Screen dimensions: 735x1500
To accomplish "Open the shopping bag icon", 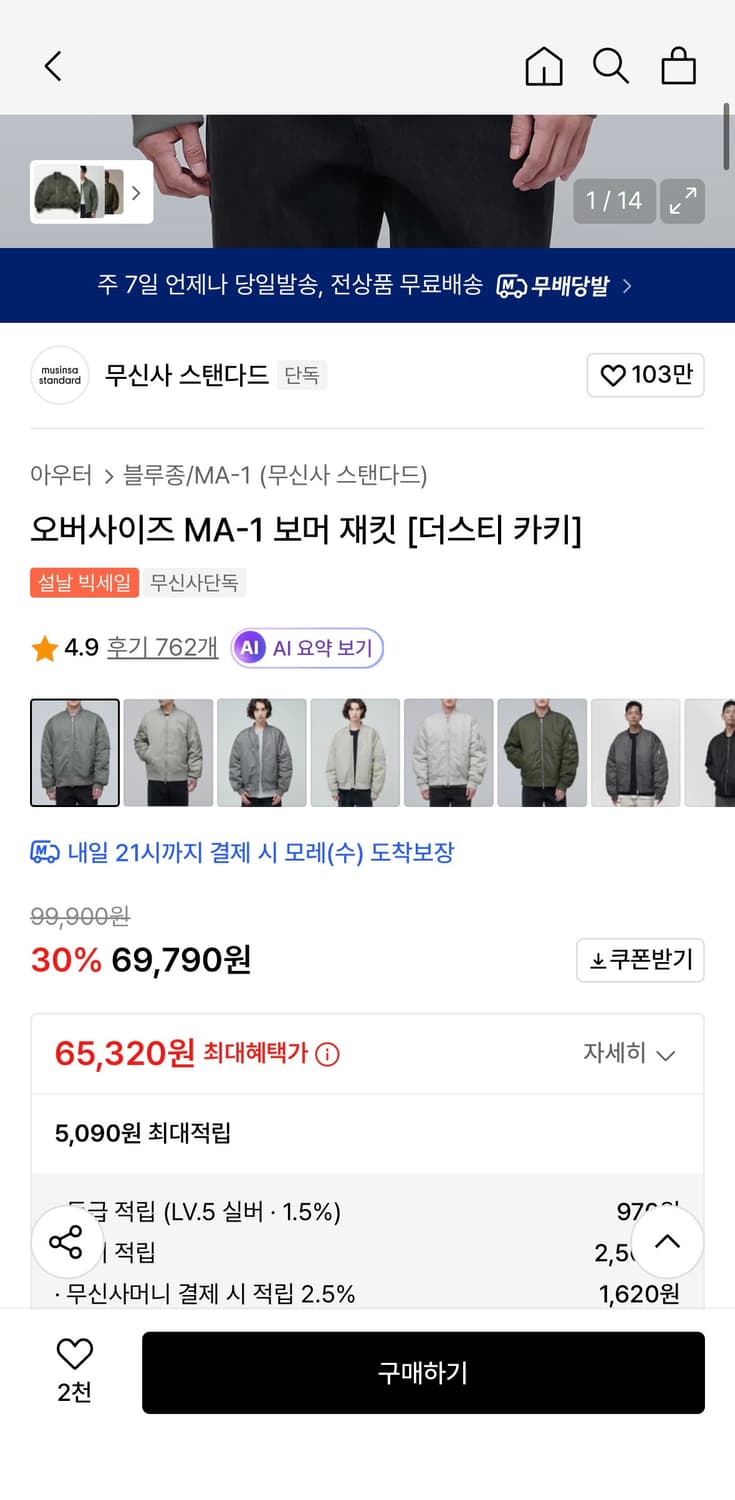I will point(679,66).
